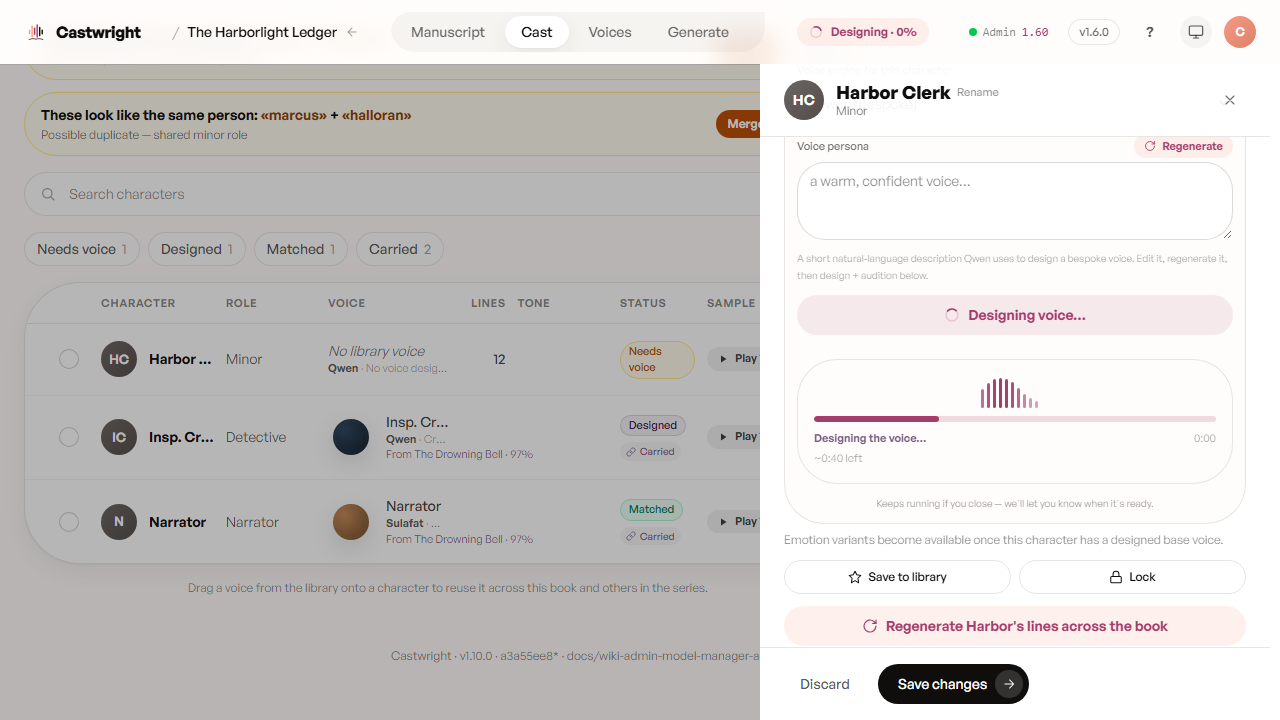
Task: Focus the Voice persona text area
Action: tap(1015, 201)
